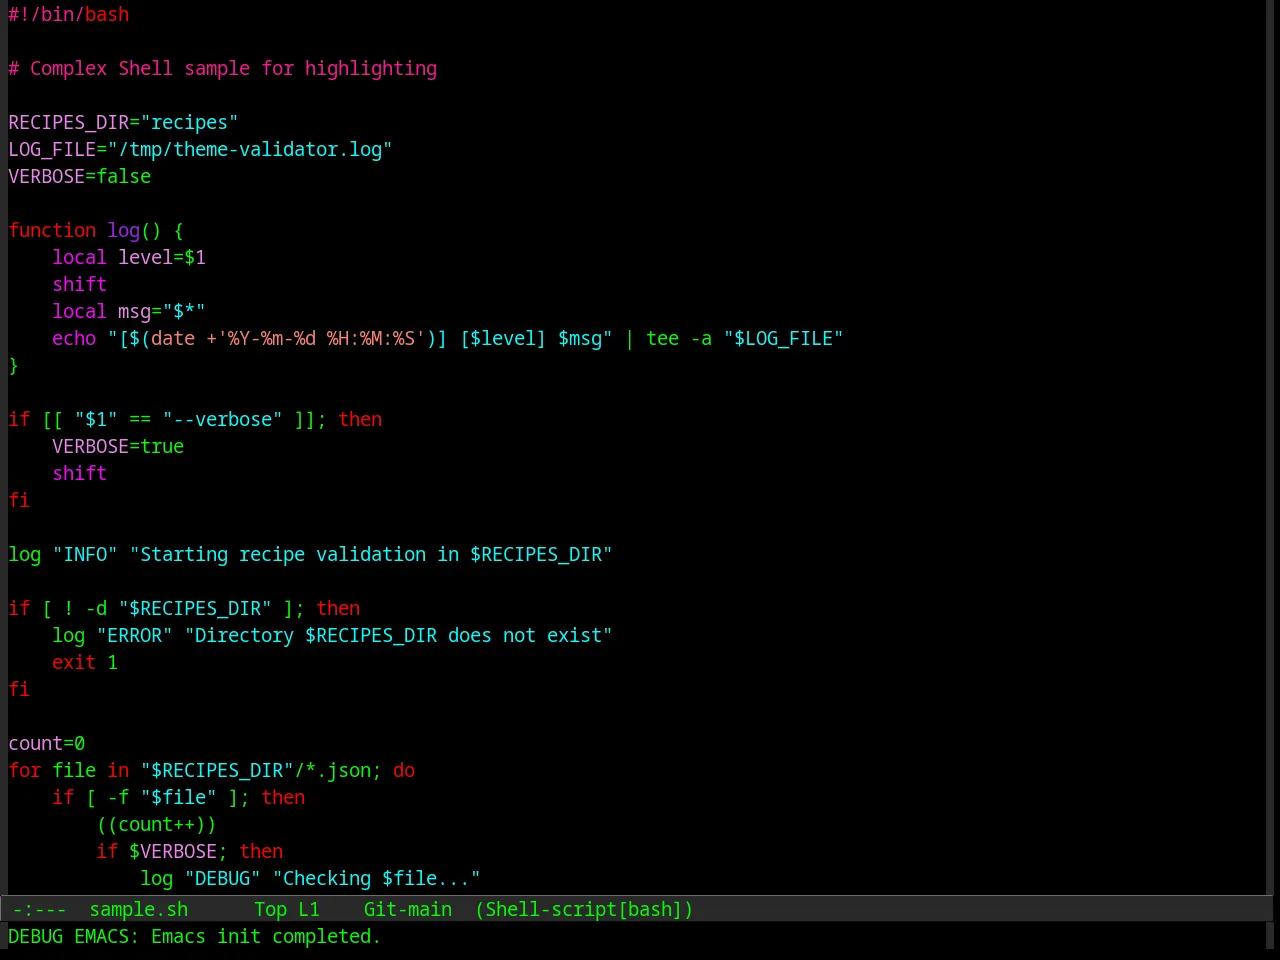Viewport: 1280px width, 960px height.
Task: Click the VERBOSE=false line
Action: (80, 176)
